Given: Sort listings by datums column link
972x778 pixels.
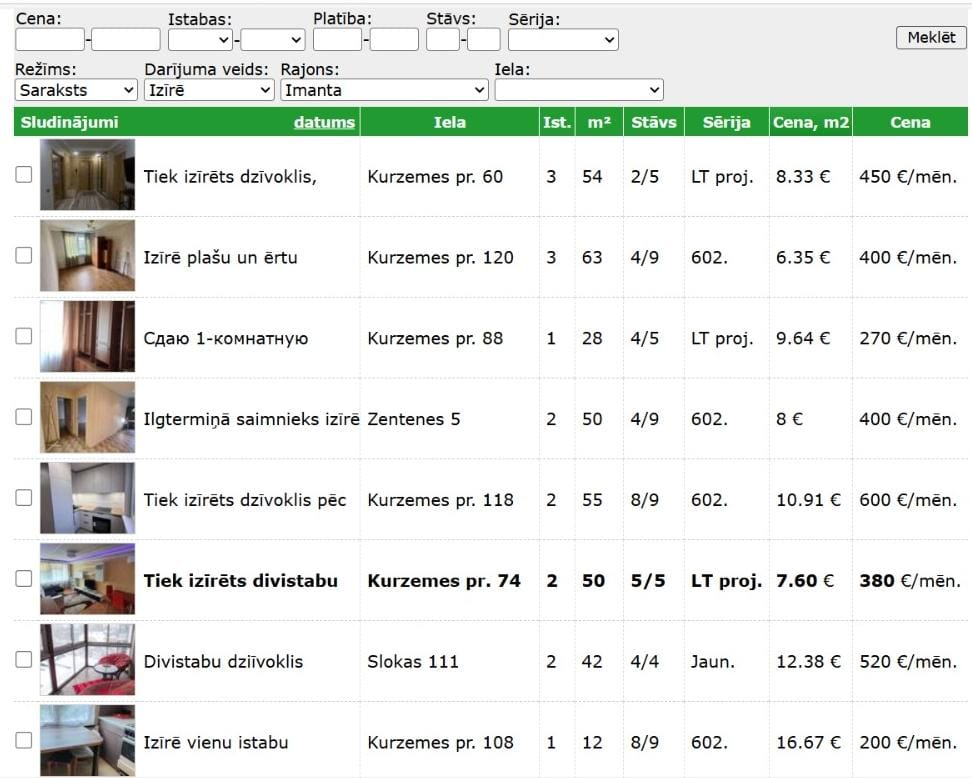Looking at the screenshot, I should (324, 122).
